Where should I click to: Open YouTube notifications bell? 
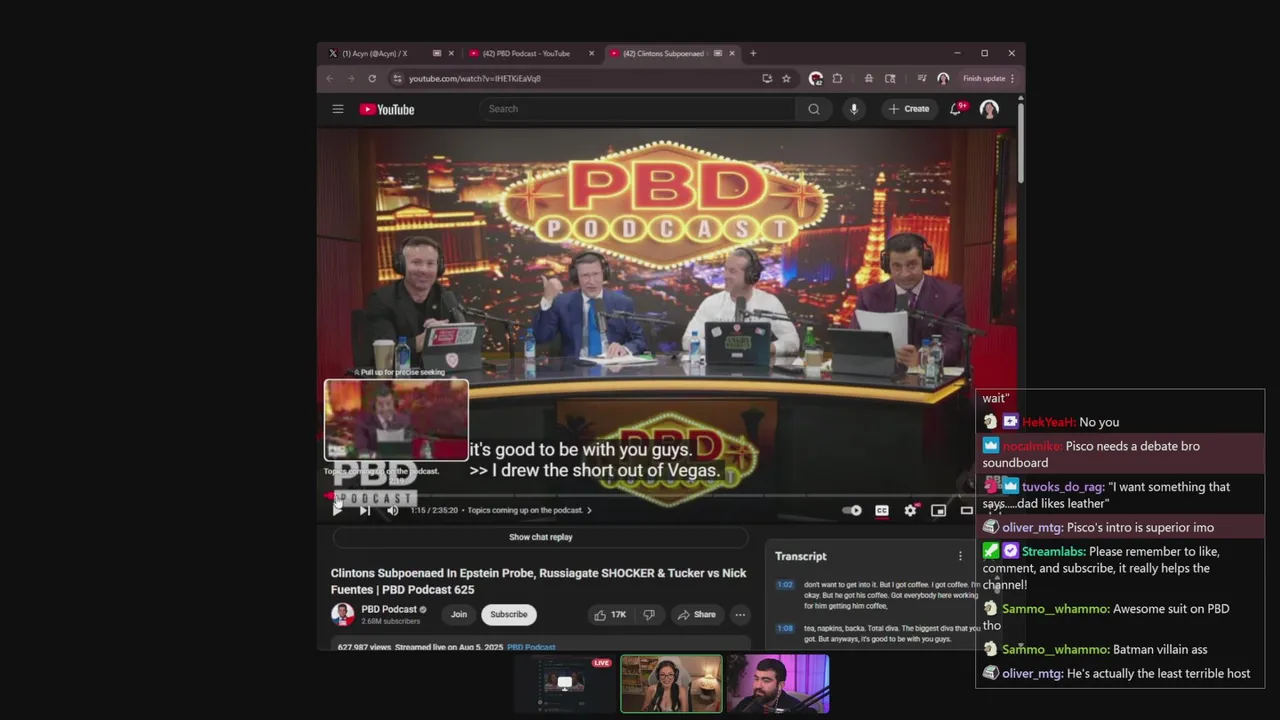click(x=956, y=109)
